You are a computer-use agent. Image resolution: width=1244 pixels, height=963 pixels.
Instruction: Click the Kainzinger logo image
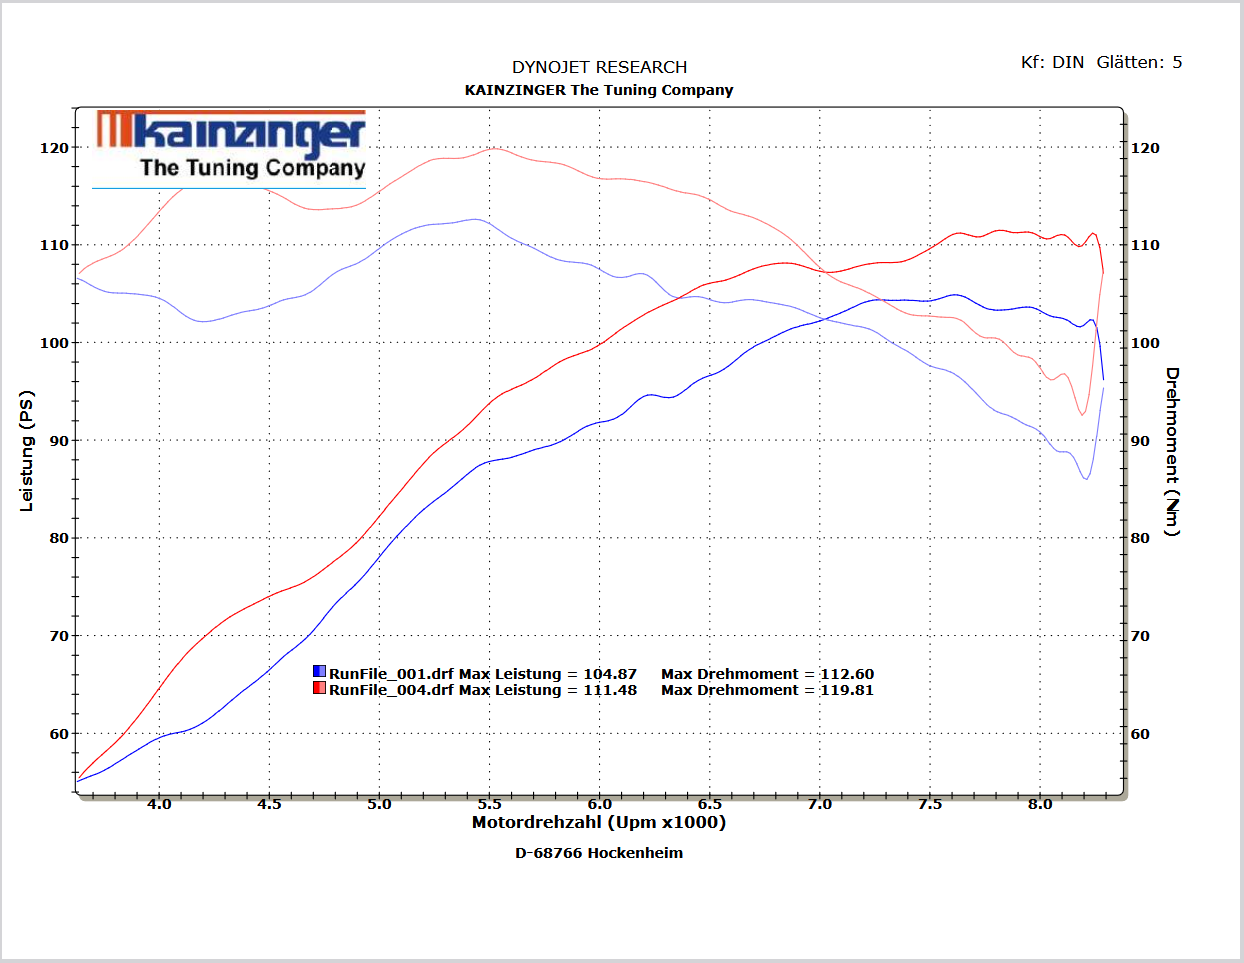(229, 148)
